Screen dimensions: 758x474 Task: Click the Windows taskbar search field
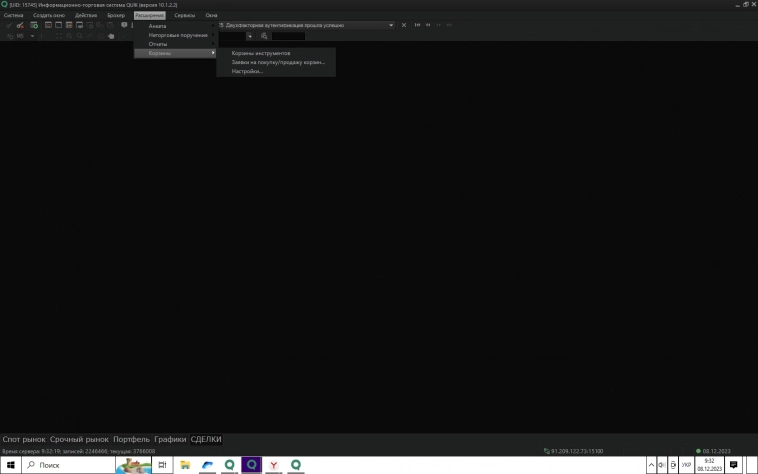70,465
